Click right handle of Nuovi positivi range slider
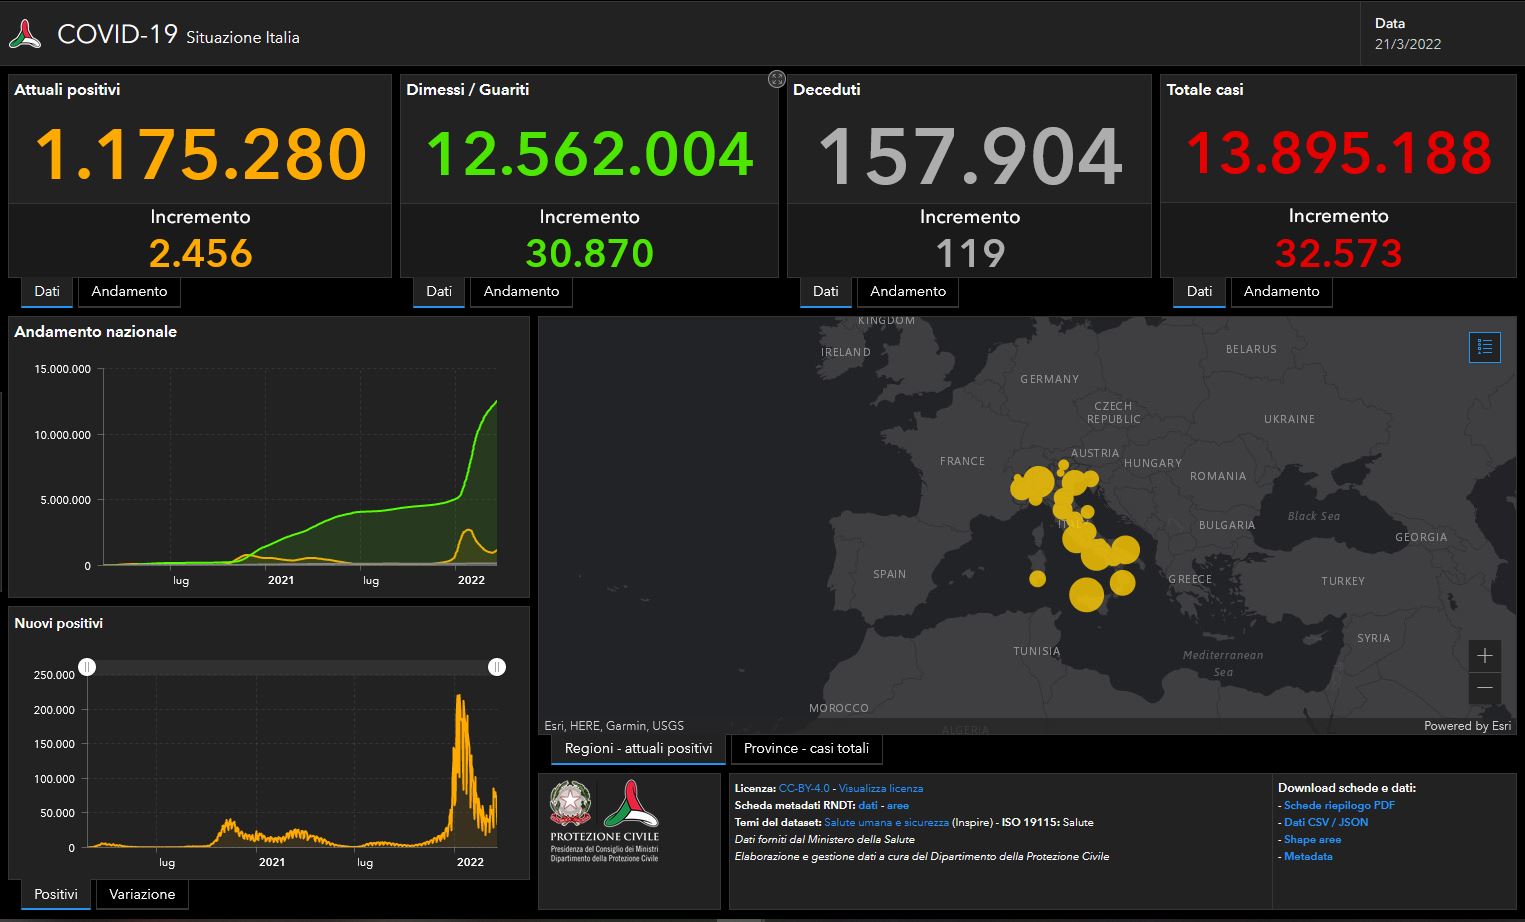 pyautogui.click(x=497, y=667)
